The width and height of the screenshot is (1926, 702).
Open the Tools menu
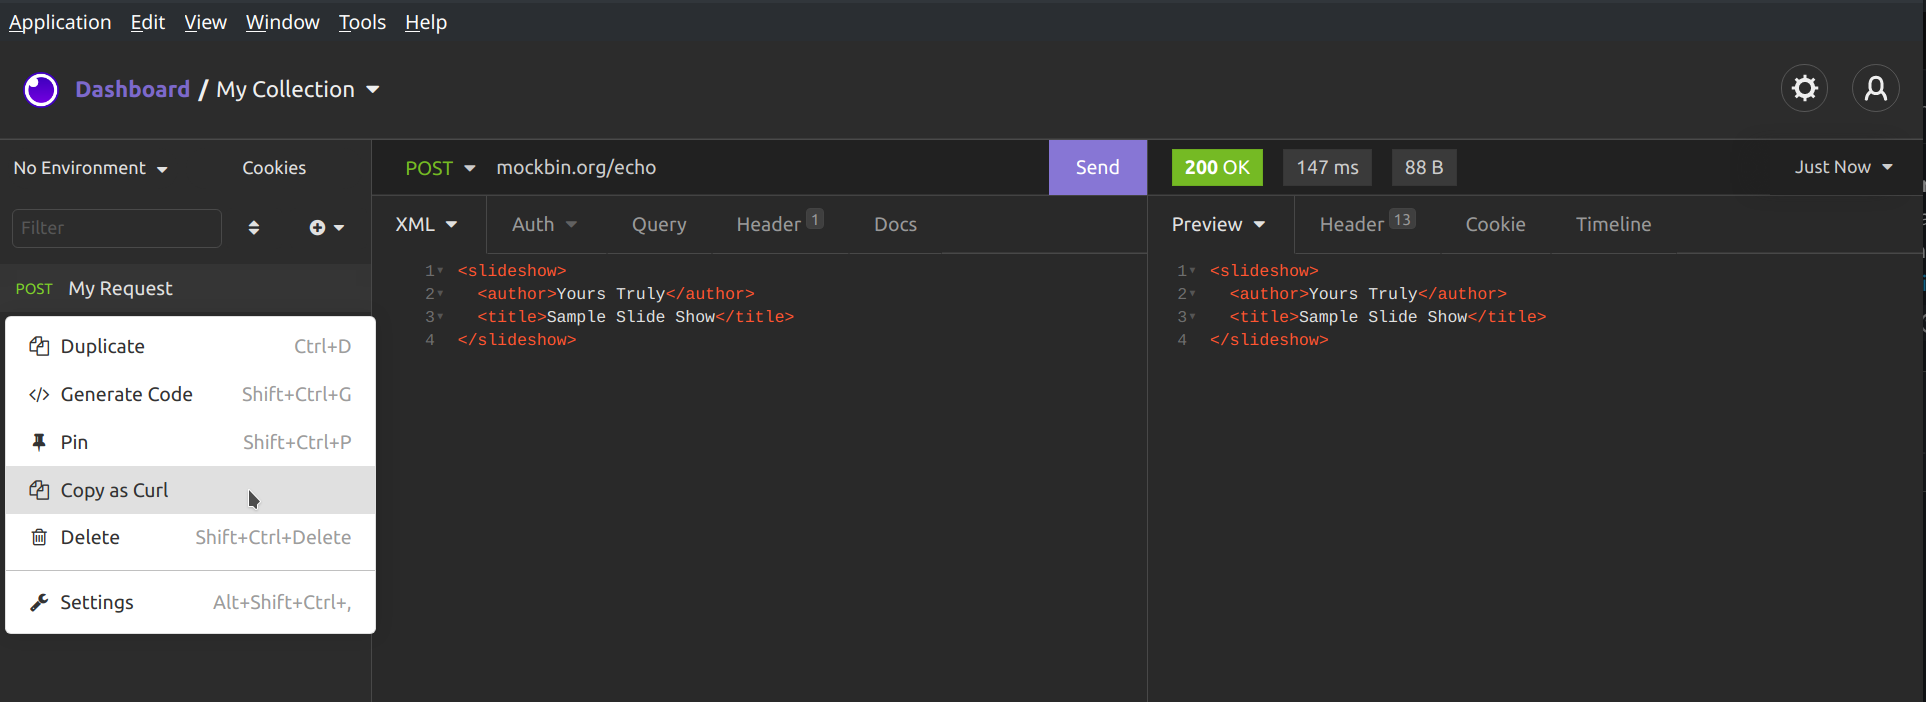tap(362, 22)
